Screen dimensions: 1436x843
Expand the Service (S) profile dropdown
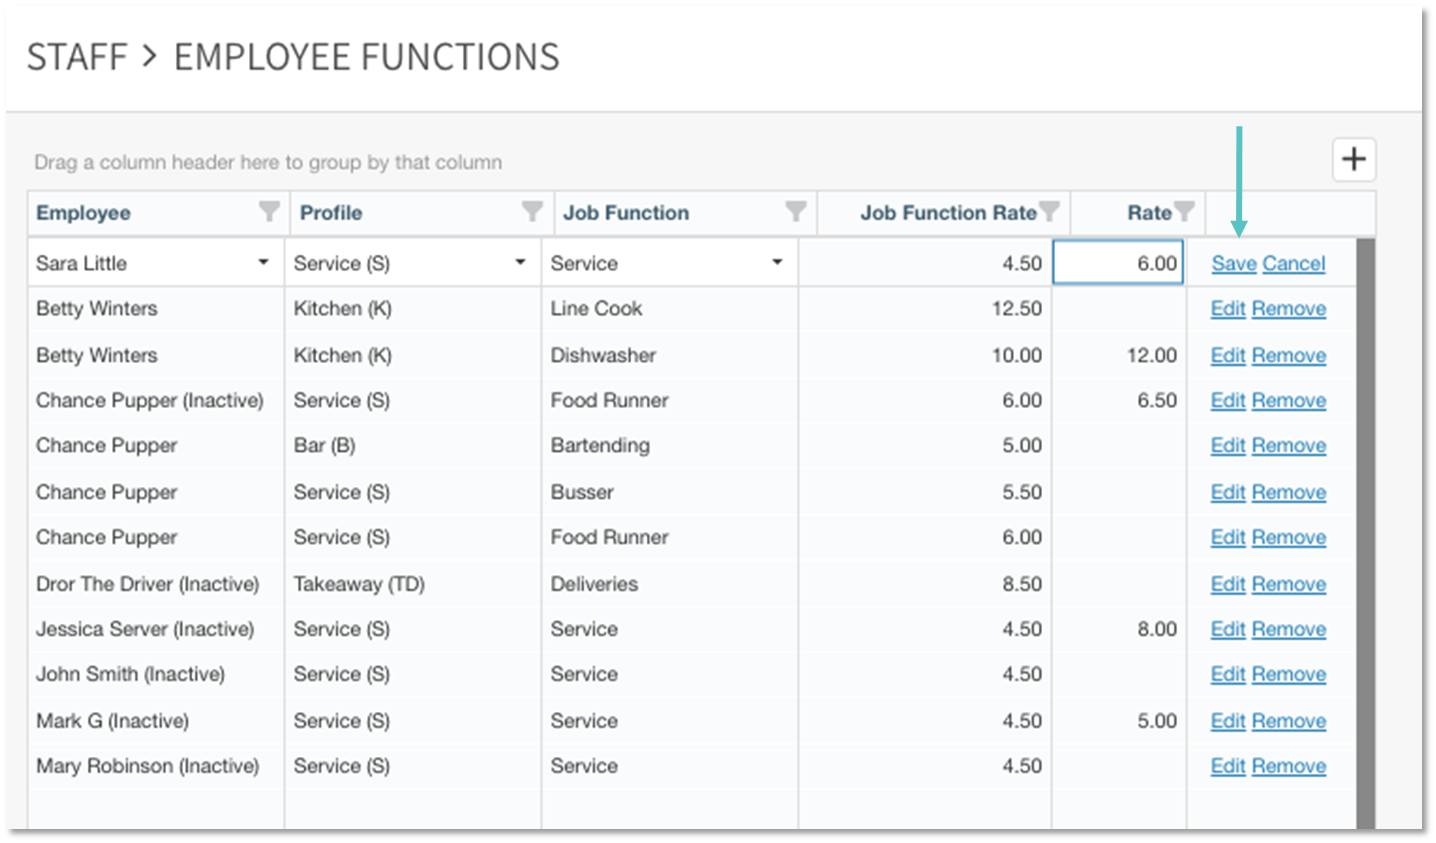[x=520, y=263]
